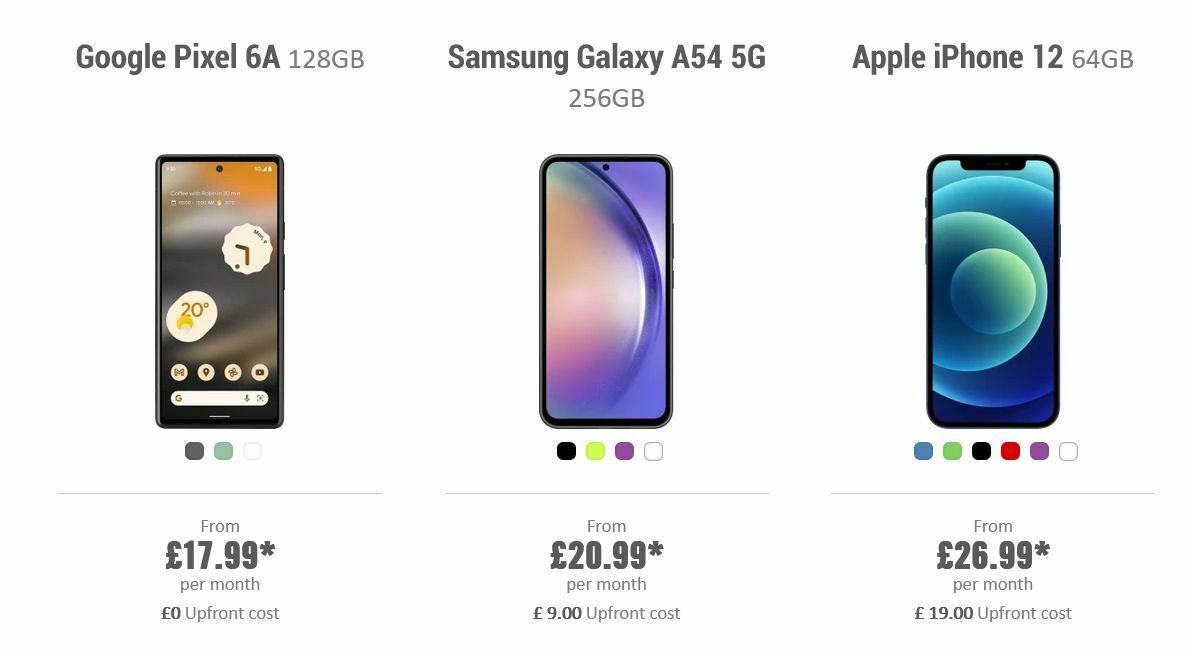Select the lime color swatch for Galaxy A54
This screenshot has width=1193, height=656.
tap(593, 451)
